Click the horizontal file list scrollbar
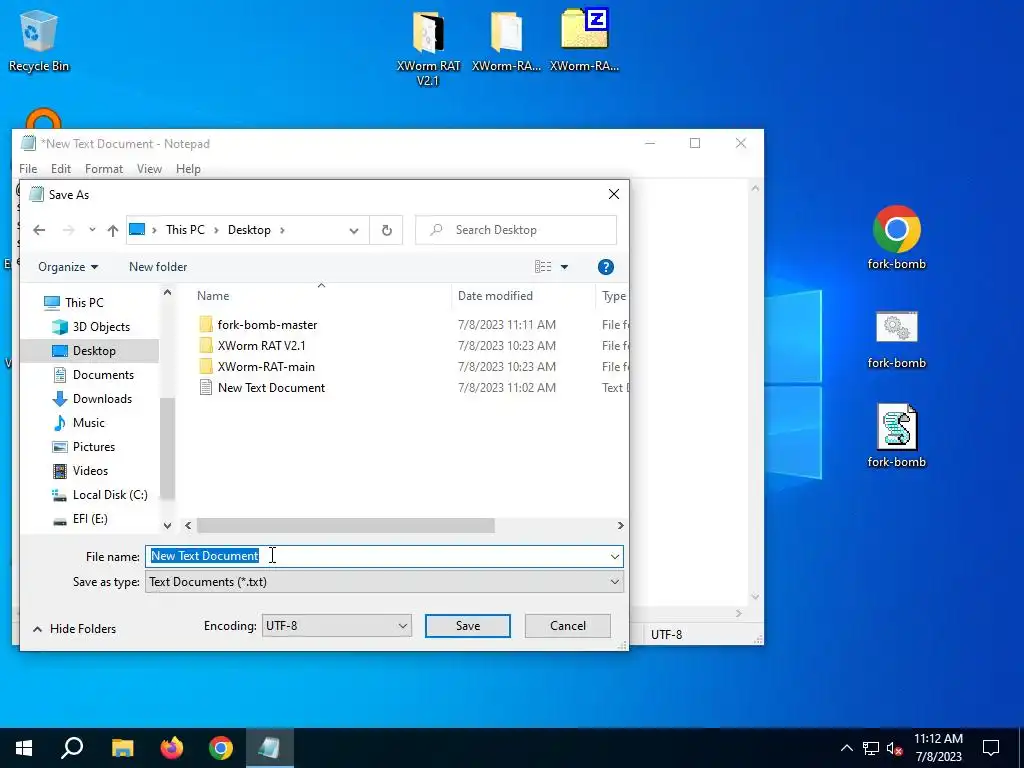This screenshot has height=768, width=1024. (345, 526)
